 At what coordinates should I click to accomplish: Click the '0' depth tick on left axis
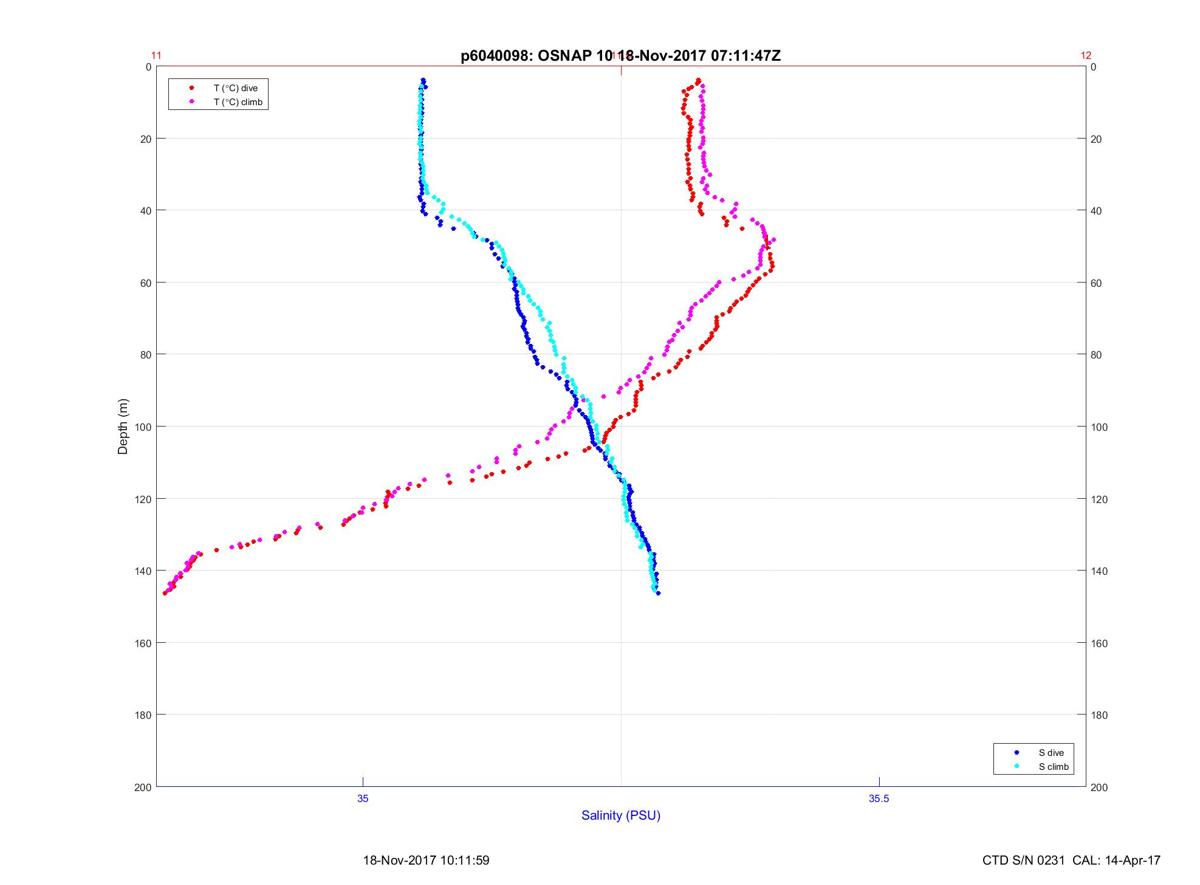pos(148,67)
